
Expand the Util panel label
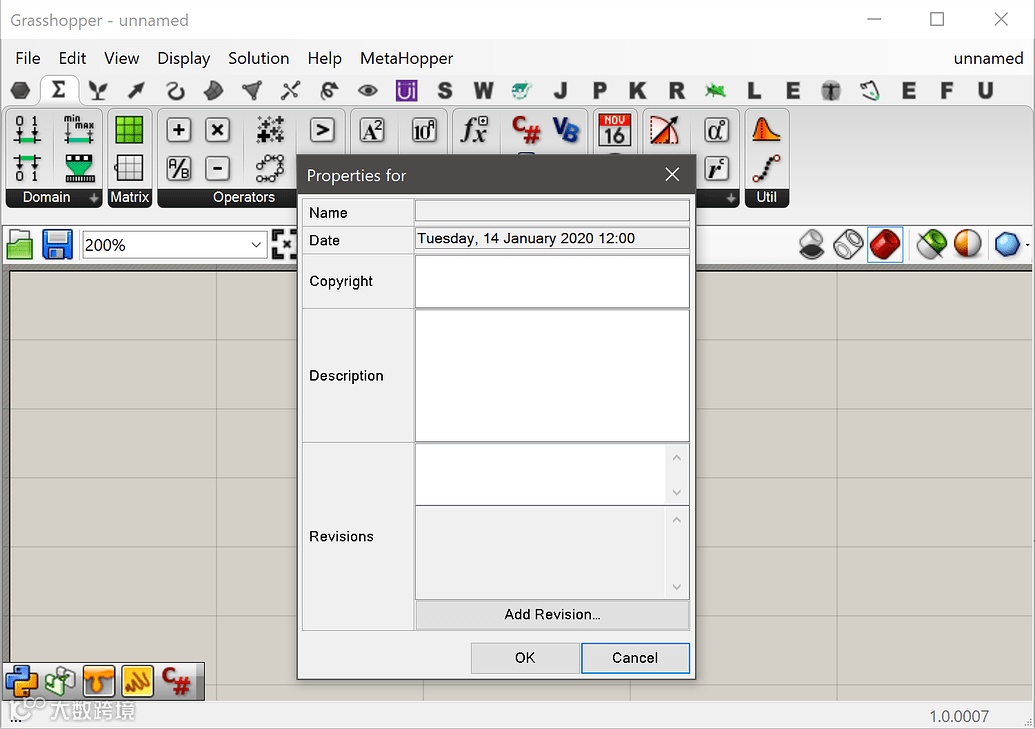(766, 197)
